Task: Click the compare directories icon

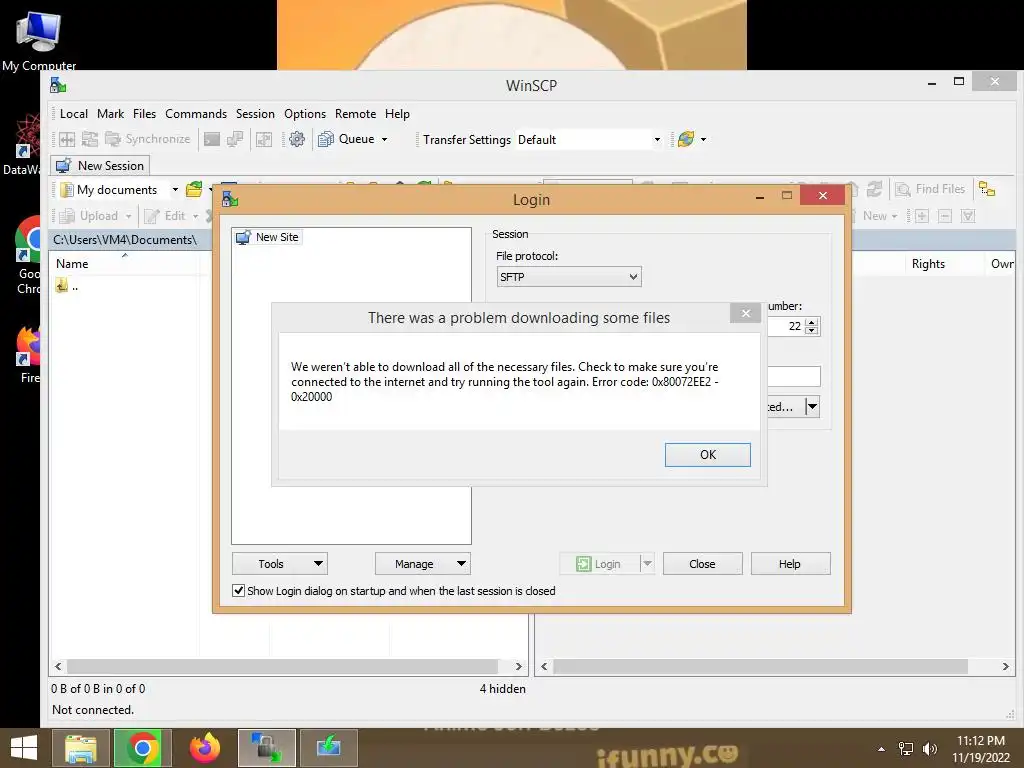Action: click(67, 139)
